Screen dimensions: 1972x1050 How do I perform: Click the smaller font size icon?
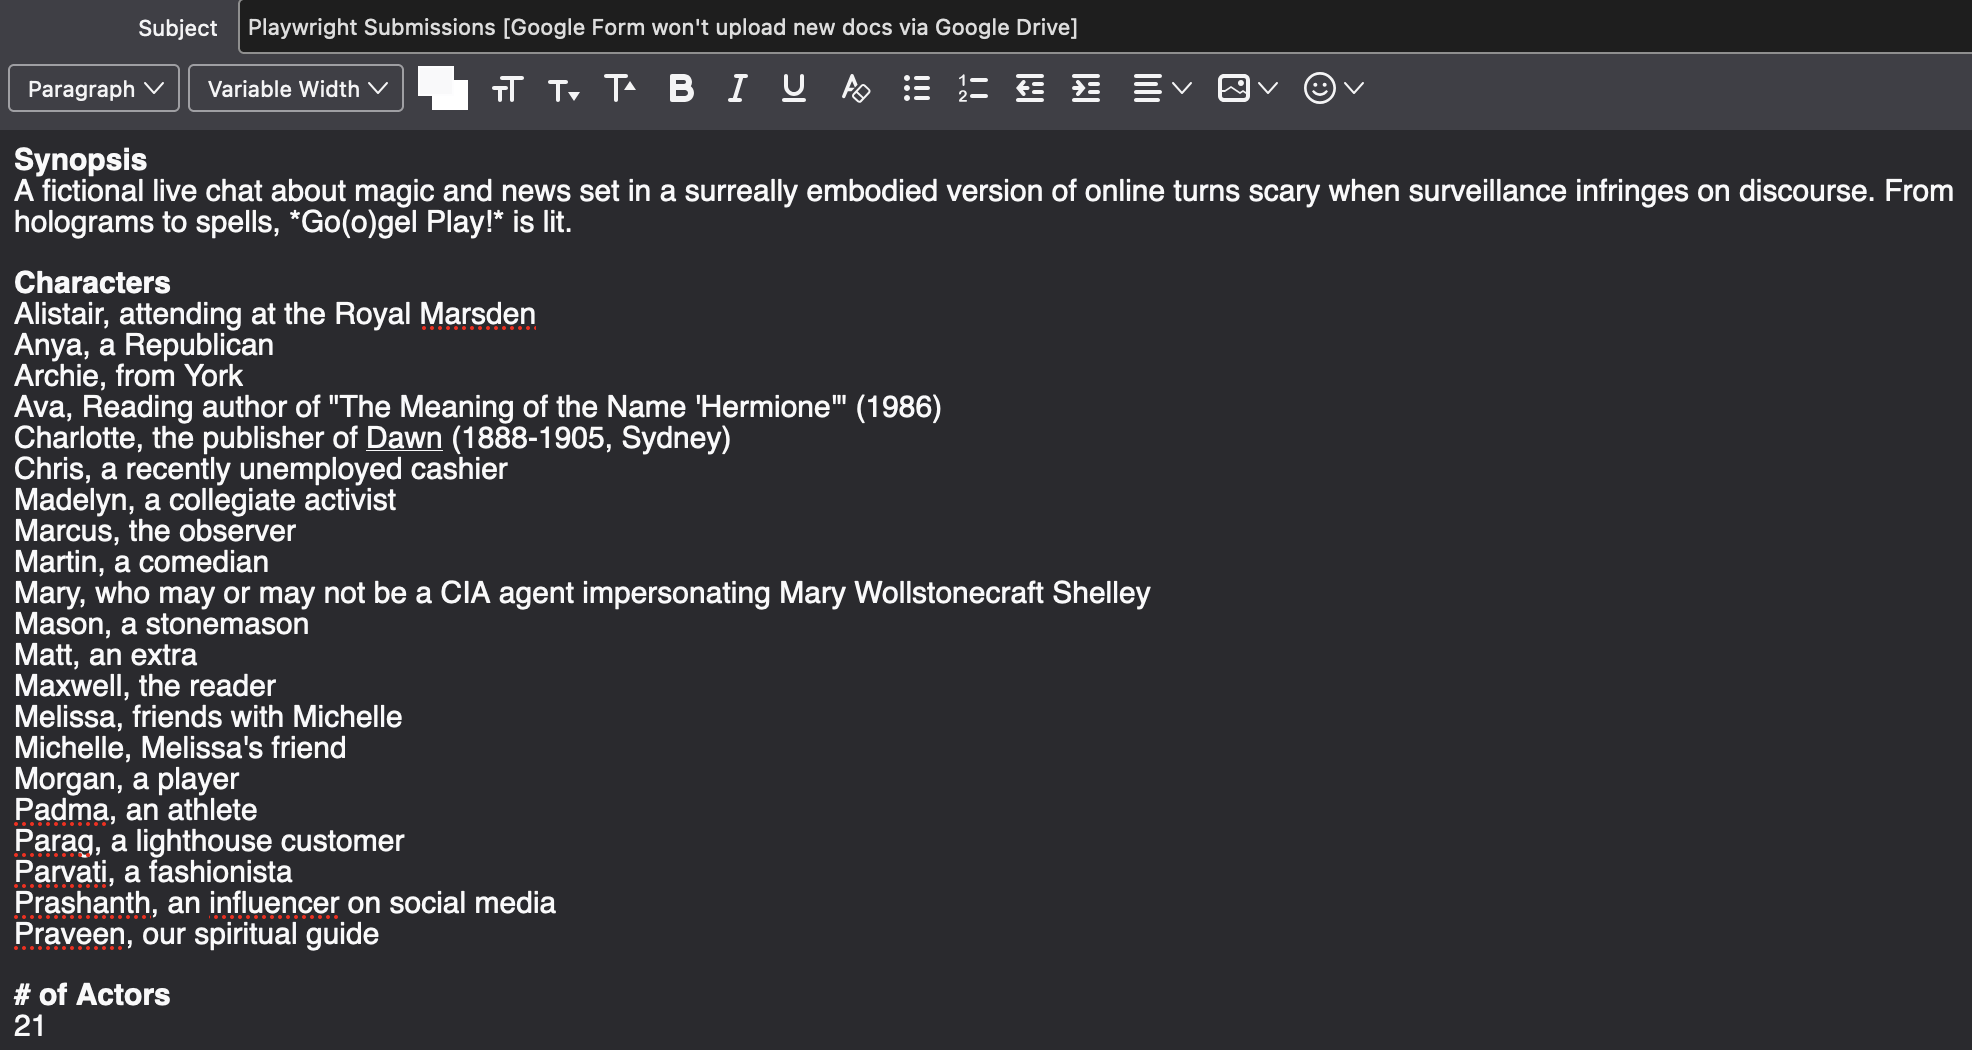coord(564,91)
